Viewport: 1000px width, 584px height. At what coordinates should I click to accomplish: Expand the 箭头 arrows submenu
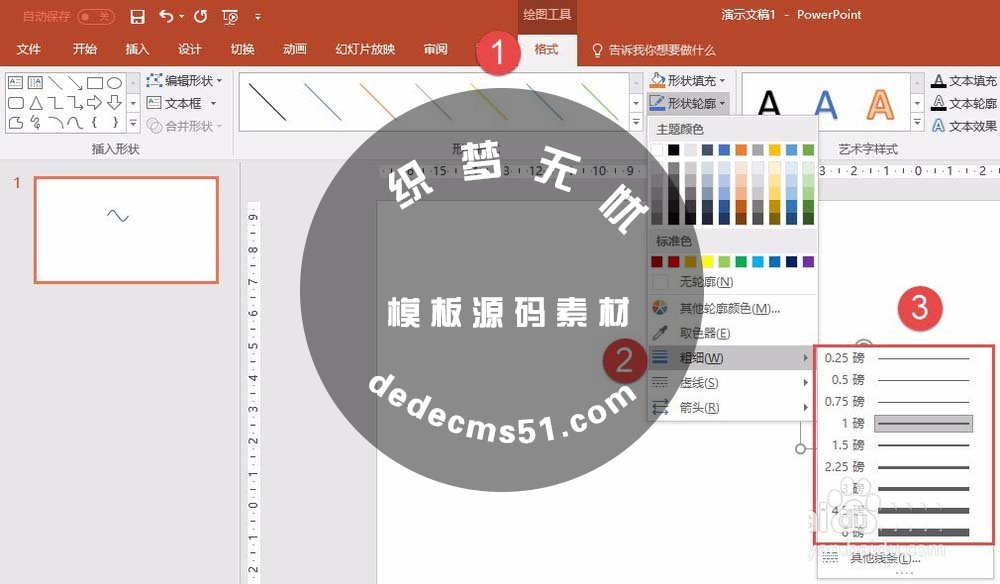coord(700,408)
